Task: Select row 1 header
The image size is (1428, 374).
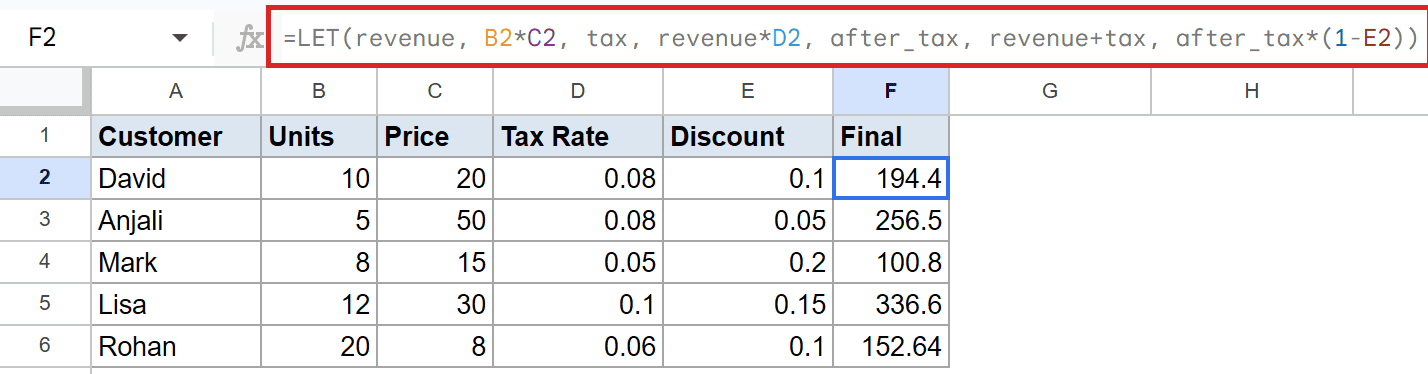Action: 45,136
